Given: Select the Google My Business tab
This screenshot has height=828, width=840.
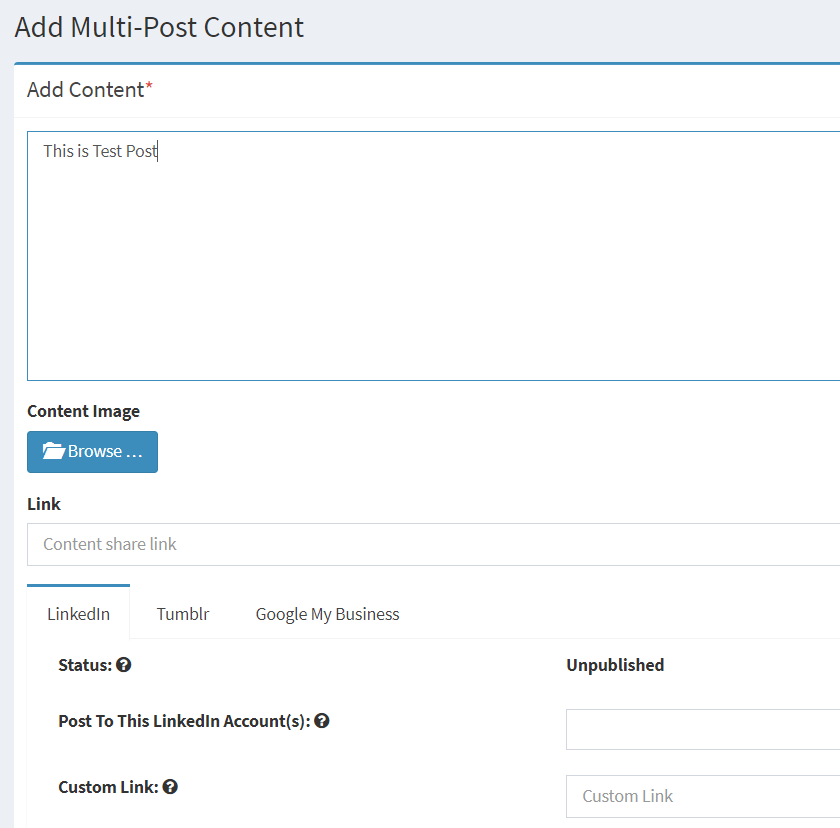Looking at the screenshot, I should 327,614.
